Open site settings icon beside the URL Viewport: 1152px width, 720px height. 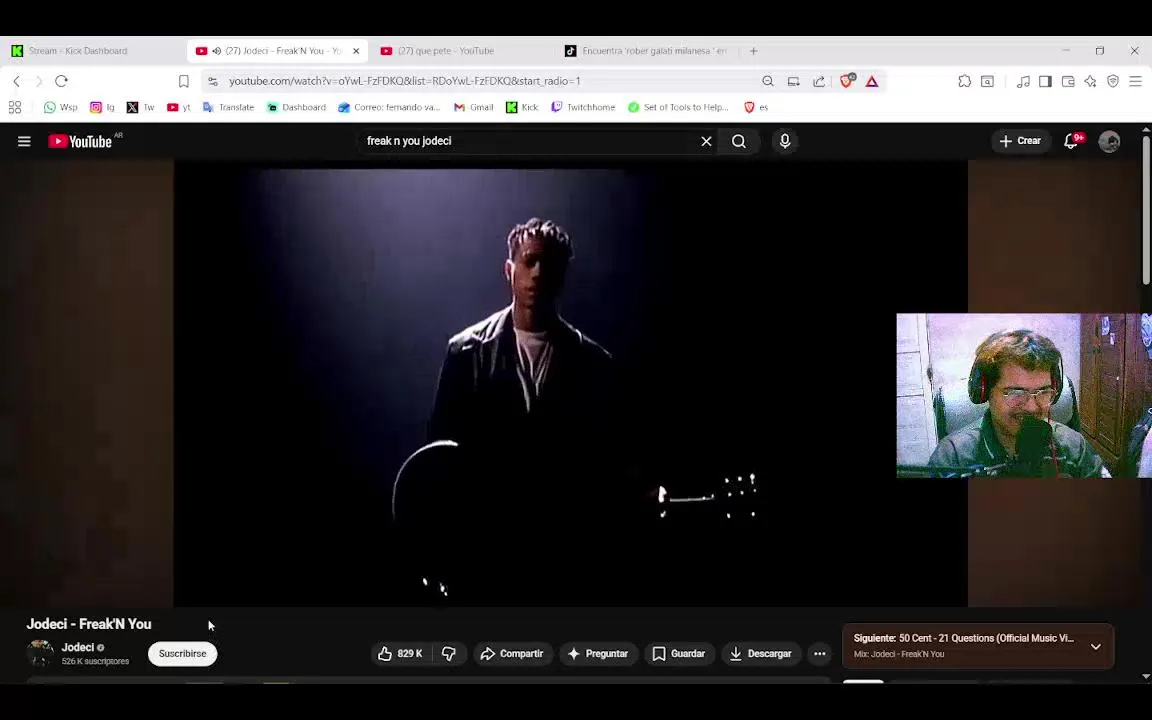click(213, 81)
